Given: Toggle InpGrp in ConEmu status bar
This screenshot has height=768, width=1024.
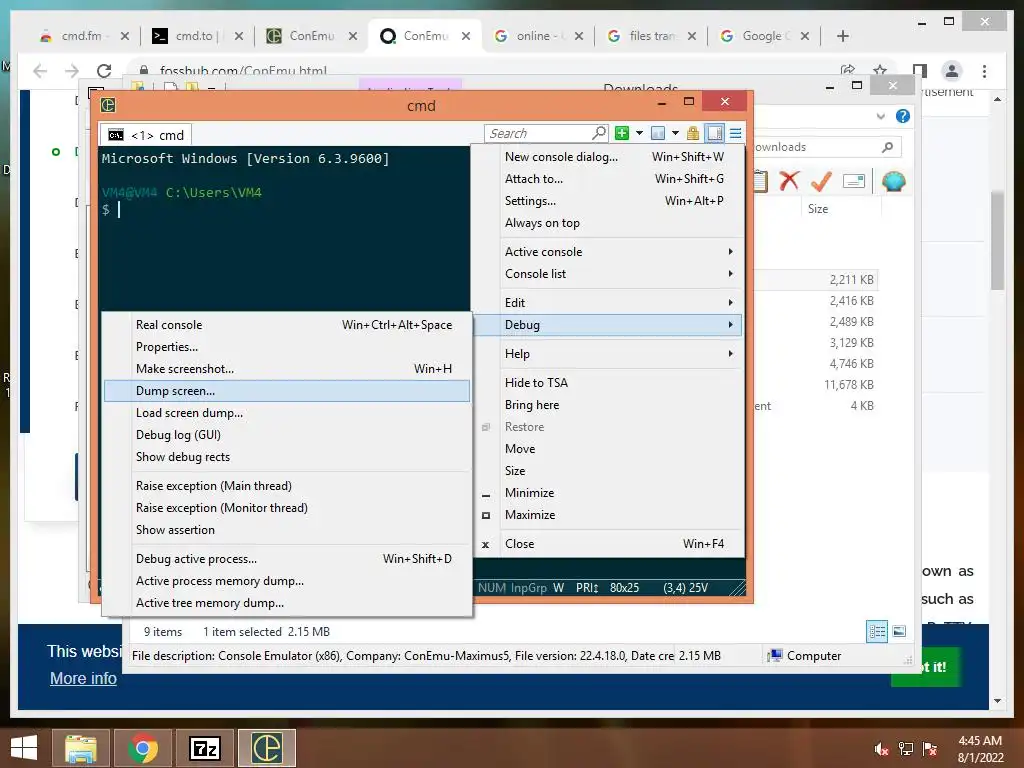Looking at the screenshot, I should click(x=529, y=588).
